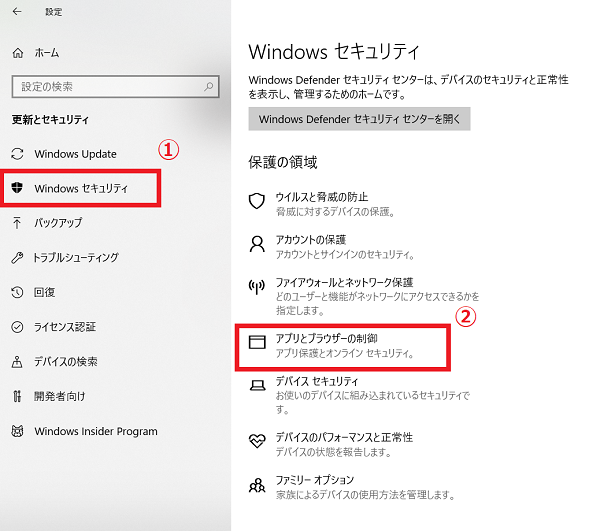Open the デバイスの検索 section
The image size is (600, 531).
coord(65,362)
